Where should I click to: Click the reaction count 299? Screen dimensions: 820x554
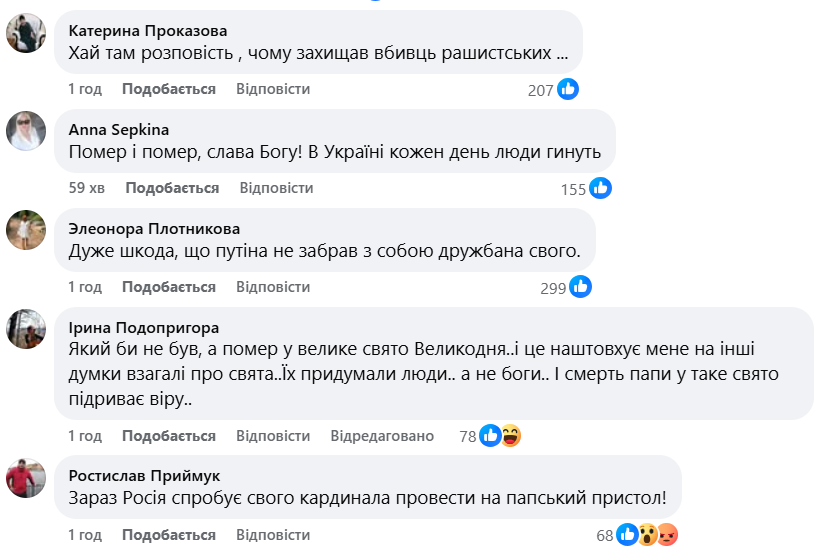pyautogui.click(x=553, y=287)
